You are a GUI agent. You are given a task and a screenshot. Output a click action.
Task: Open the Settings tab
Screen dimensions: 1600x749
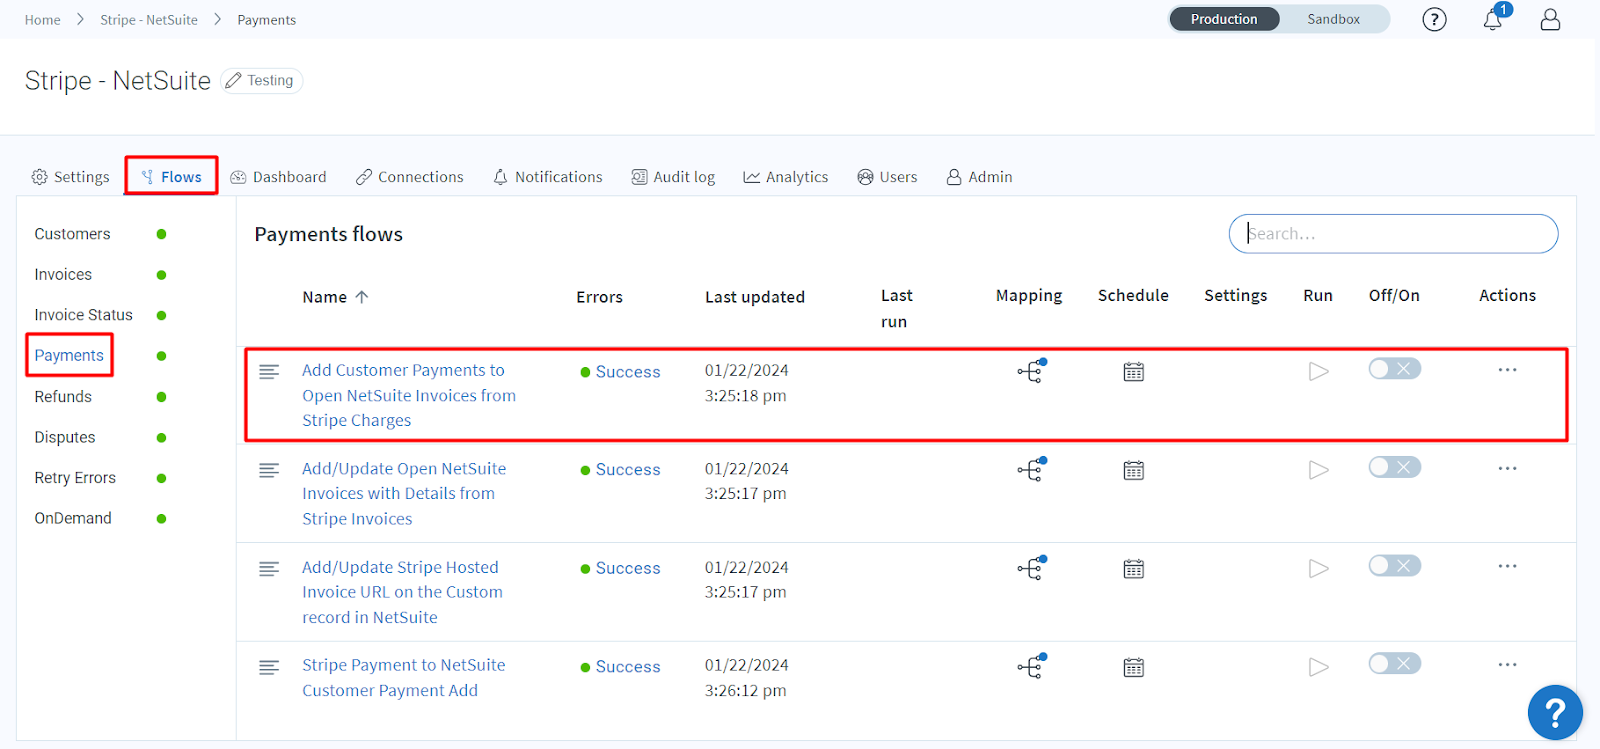[70, 177]
